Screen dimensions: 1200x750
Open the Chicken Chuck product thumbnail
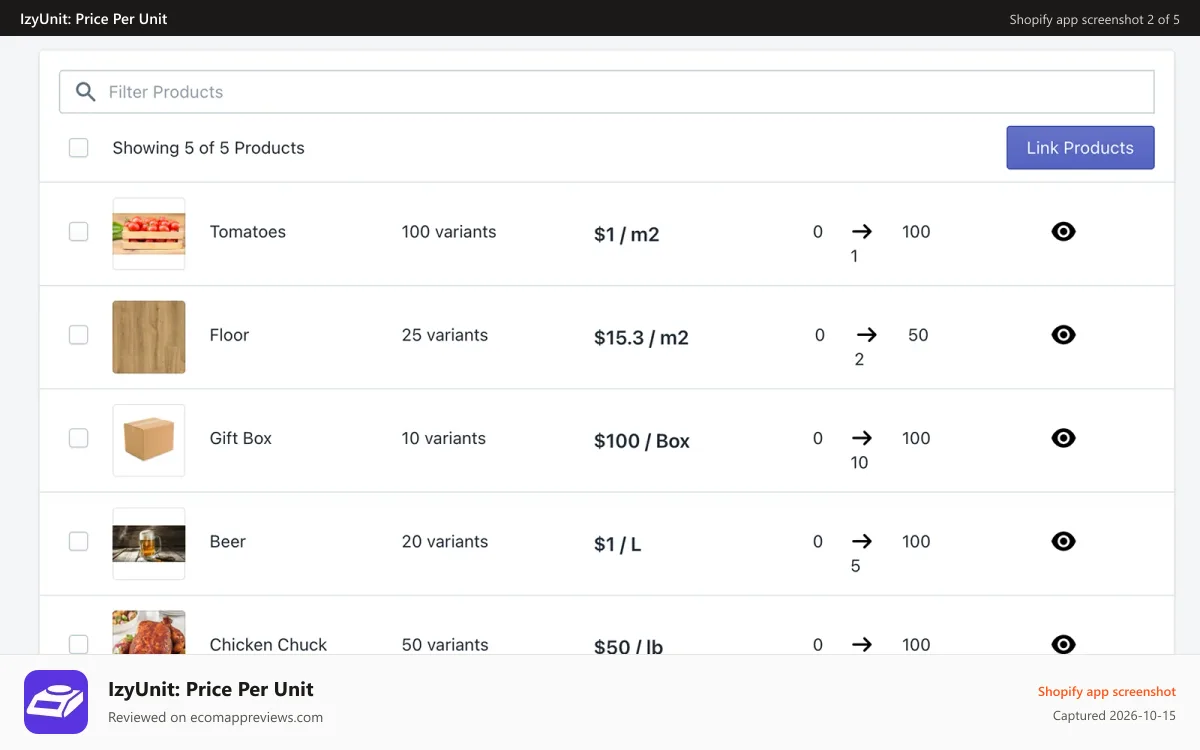tap(149, 632)
